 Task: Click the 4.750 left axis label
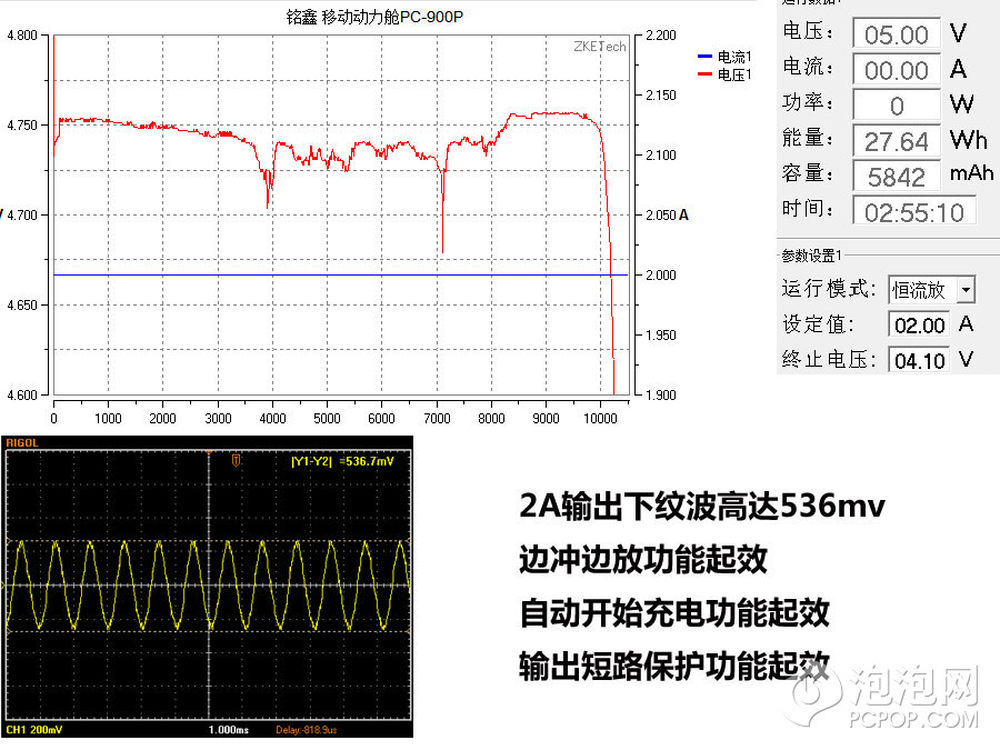(x=22, y=125)
